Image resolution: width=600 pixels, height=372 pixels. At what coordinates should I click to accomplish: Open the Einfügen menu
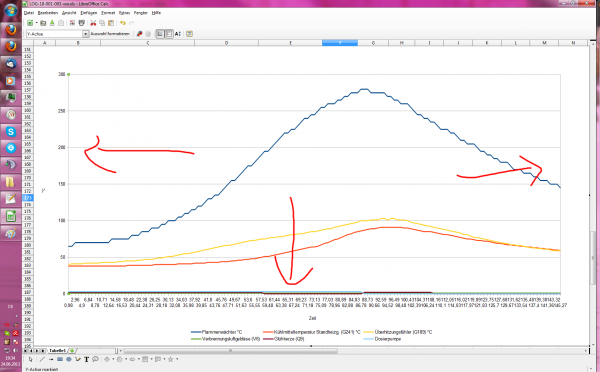pos(88,13)
